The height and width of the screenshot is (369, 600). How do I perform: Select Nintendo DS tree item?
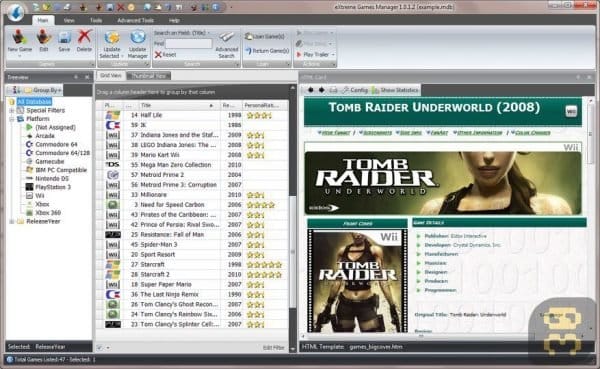(52, 178)
